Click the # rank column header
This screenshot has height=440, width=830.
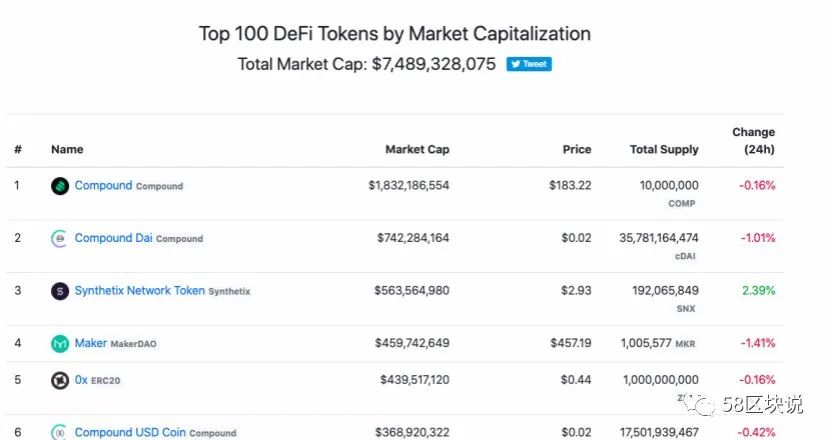18,150
